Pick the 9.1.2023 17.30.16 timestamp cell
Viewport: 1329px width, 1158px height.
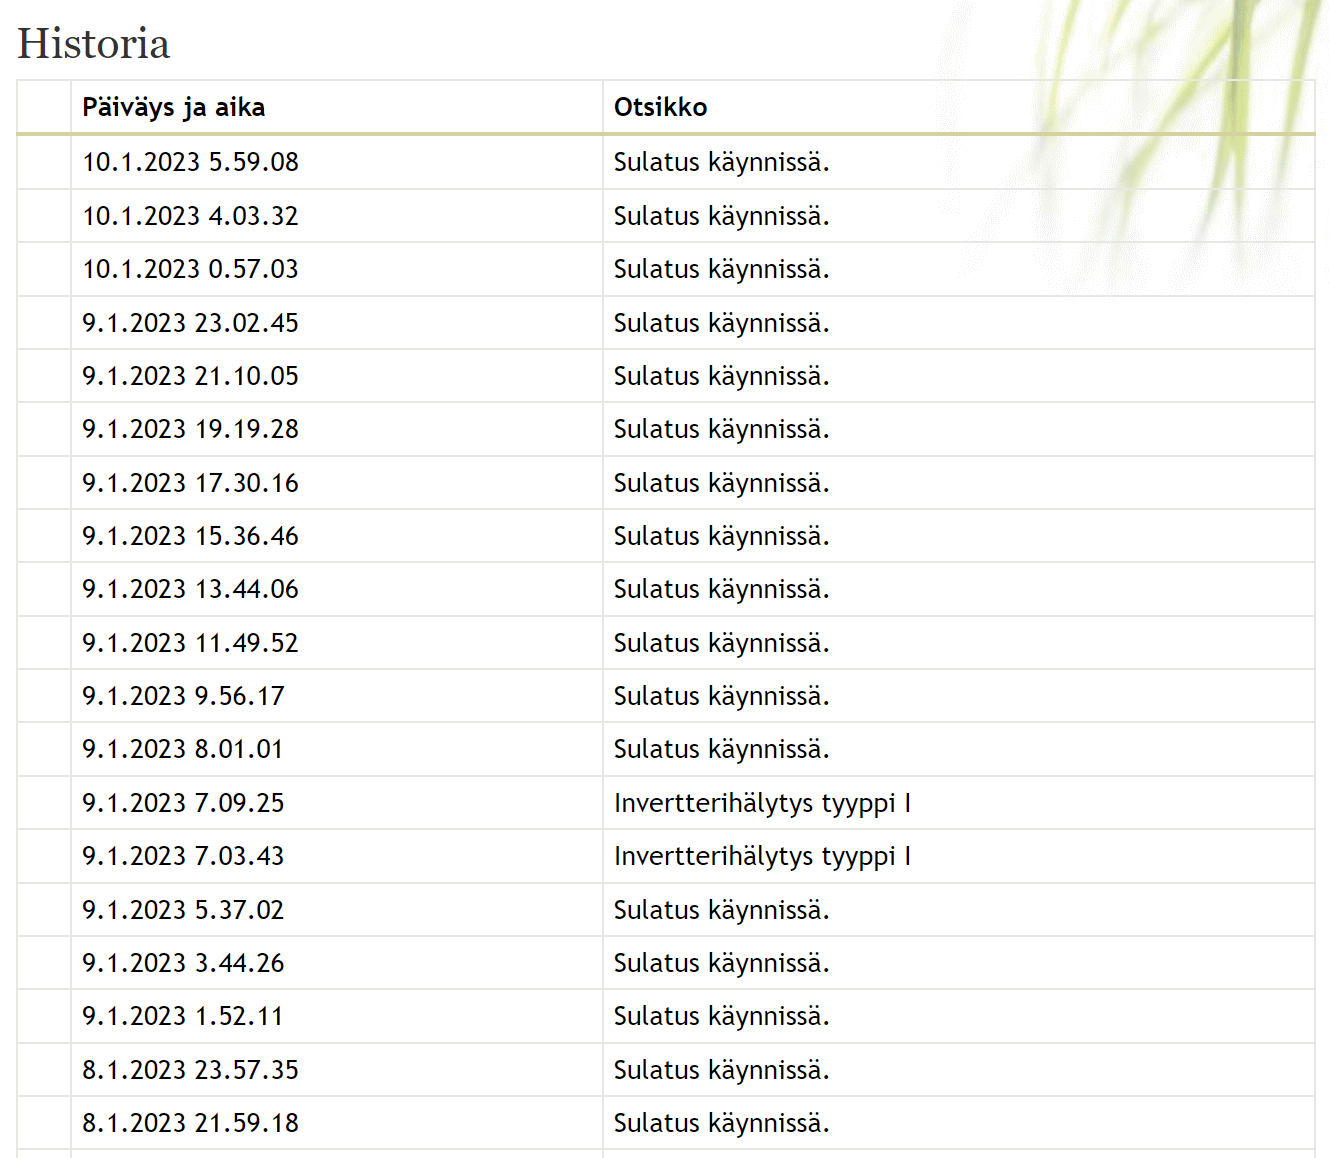(x=190, y=483)
